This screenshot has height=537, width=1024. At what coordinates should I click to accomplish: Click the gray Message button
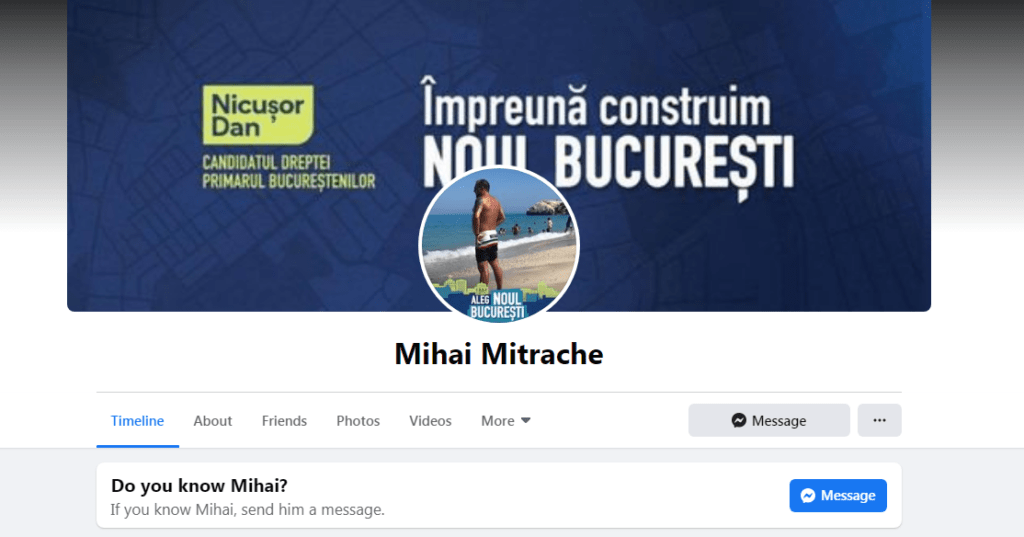(x=769, y=420)
